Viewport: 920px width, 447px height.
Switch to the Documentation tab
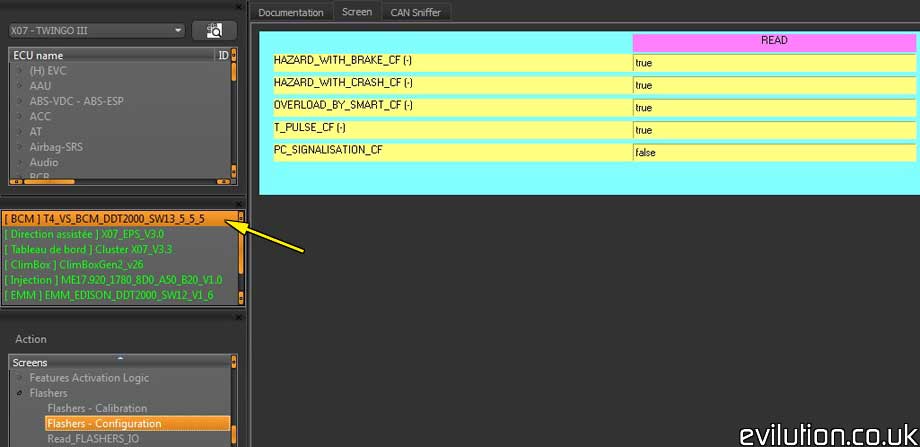(290, 12)
